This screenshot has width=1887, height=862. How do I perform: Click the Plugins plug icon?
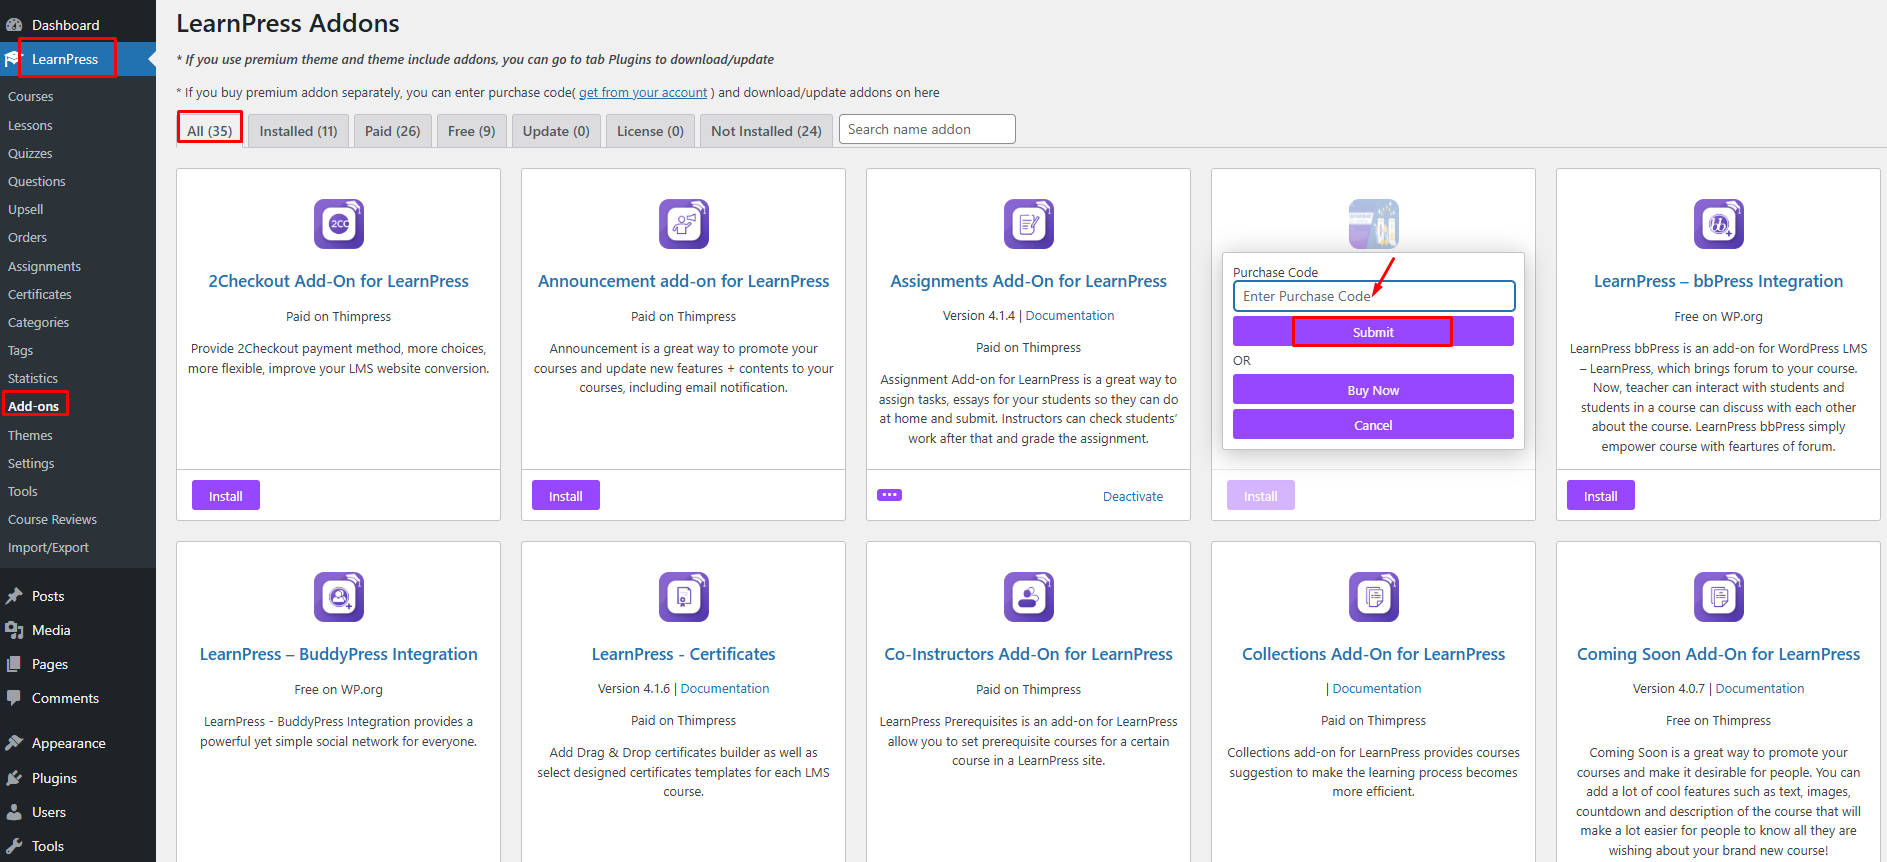tap(14, 778)
